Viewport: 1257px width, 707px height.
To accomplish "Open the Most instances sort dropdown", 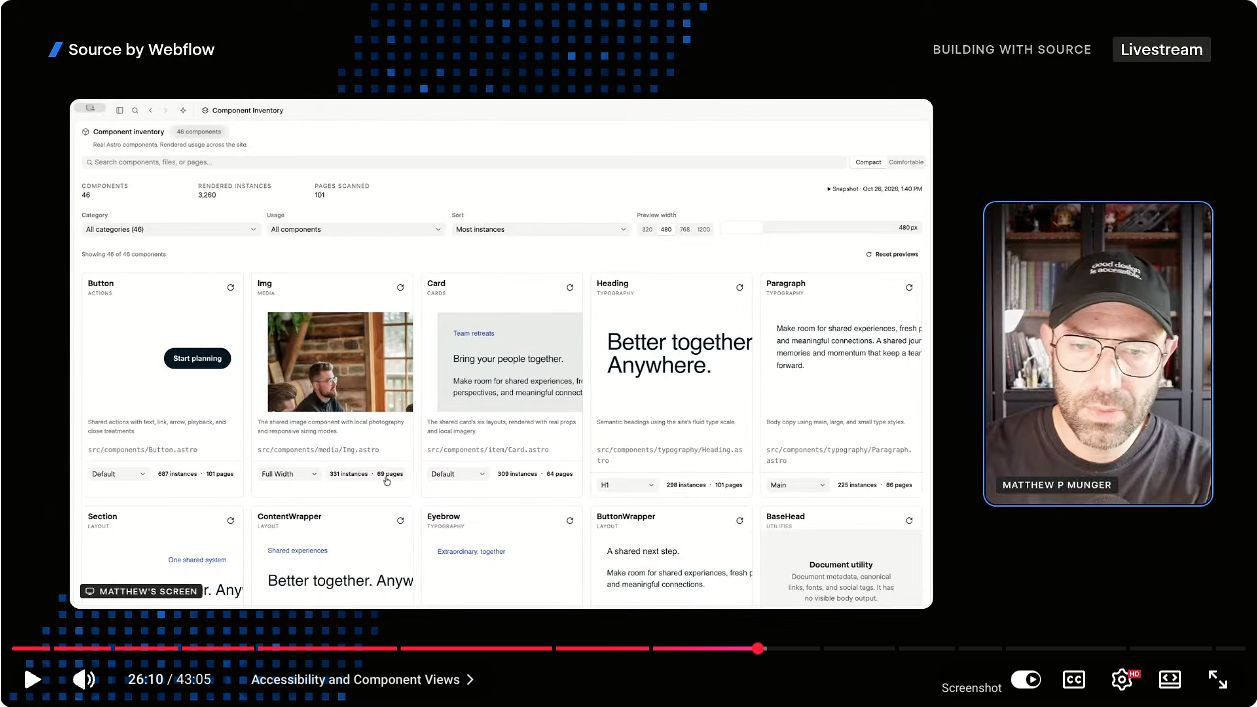I will click(540, 229).
